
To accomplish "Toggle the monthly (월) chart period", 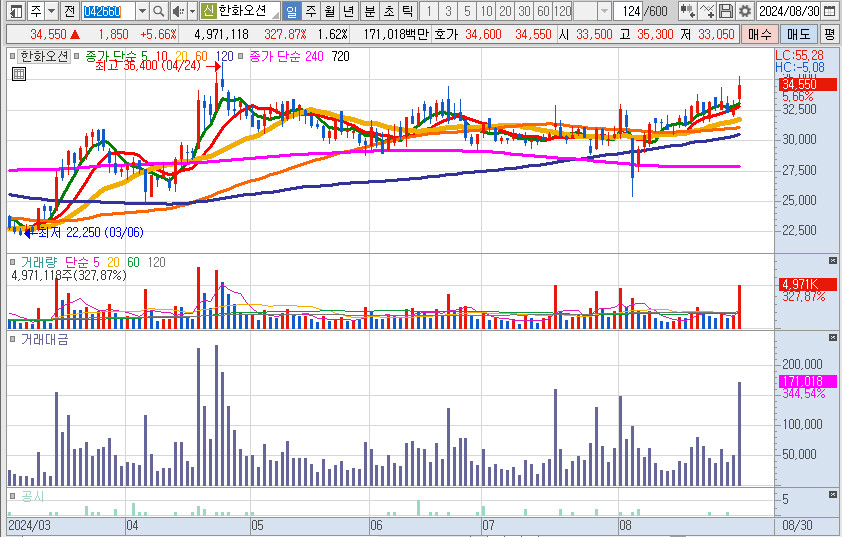I will pos(328,11).
